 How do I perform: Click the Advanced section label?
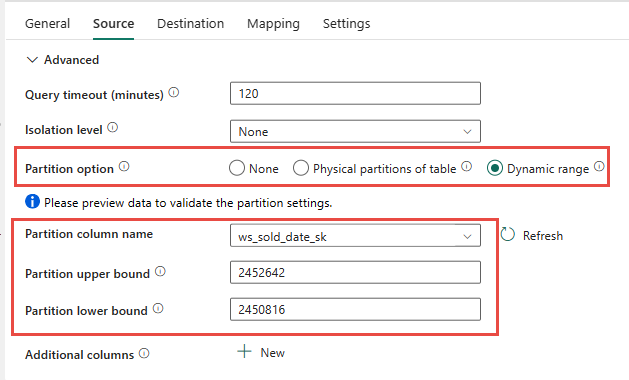pos(71,60)
